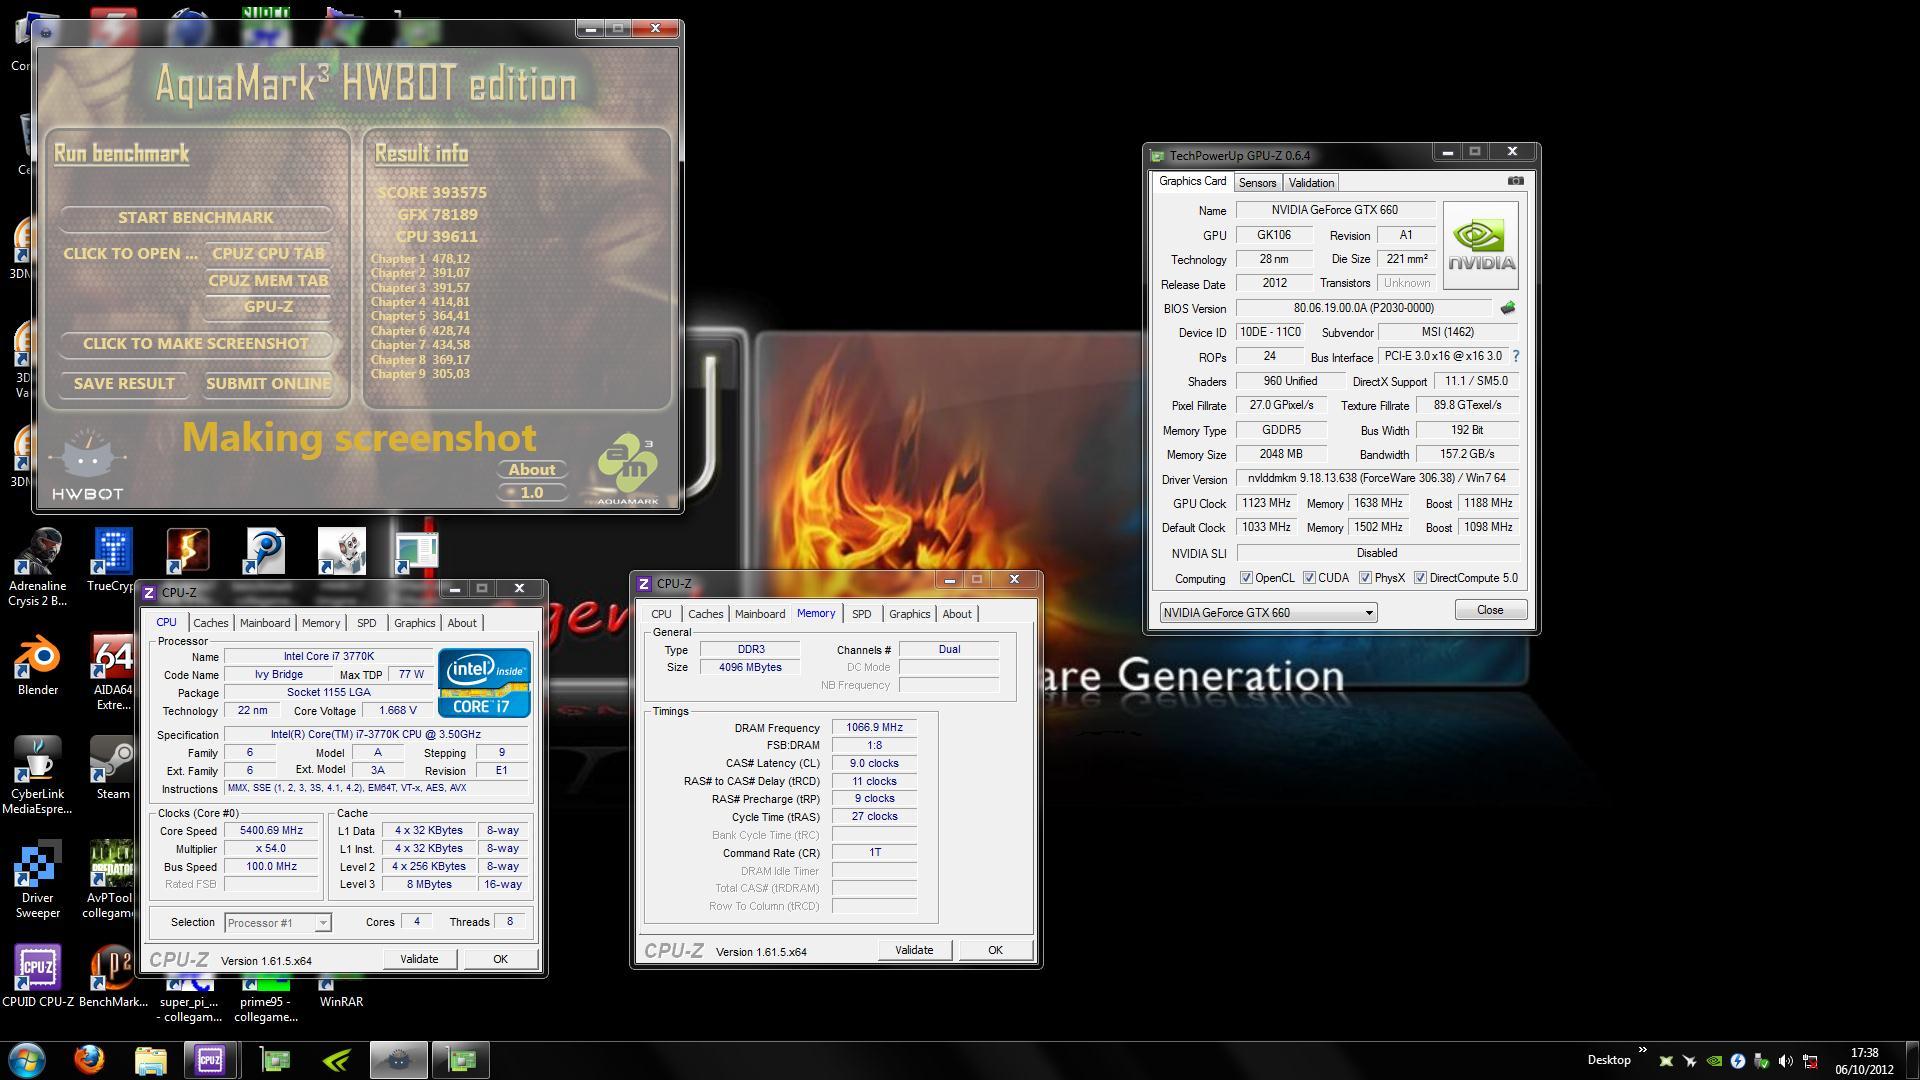Open SPD tab in Memory CPU-Z window
Image resolution: width=1920 pixels, height=1080 pixels.
pyautogui.click(x=862, y=614)
